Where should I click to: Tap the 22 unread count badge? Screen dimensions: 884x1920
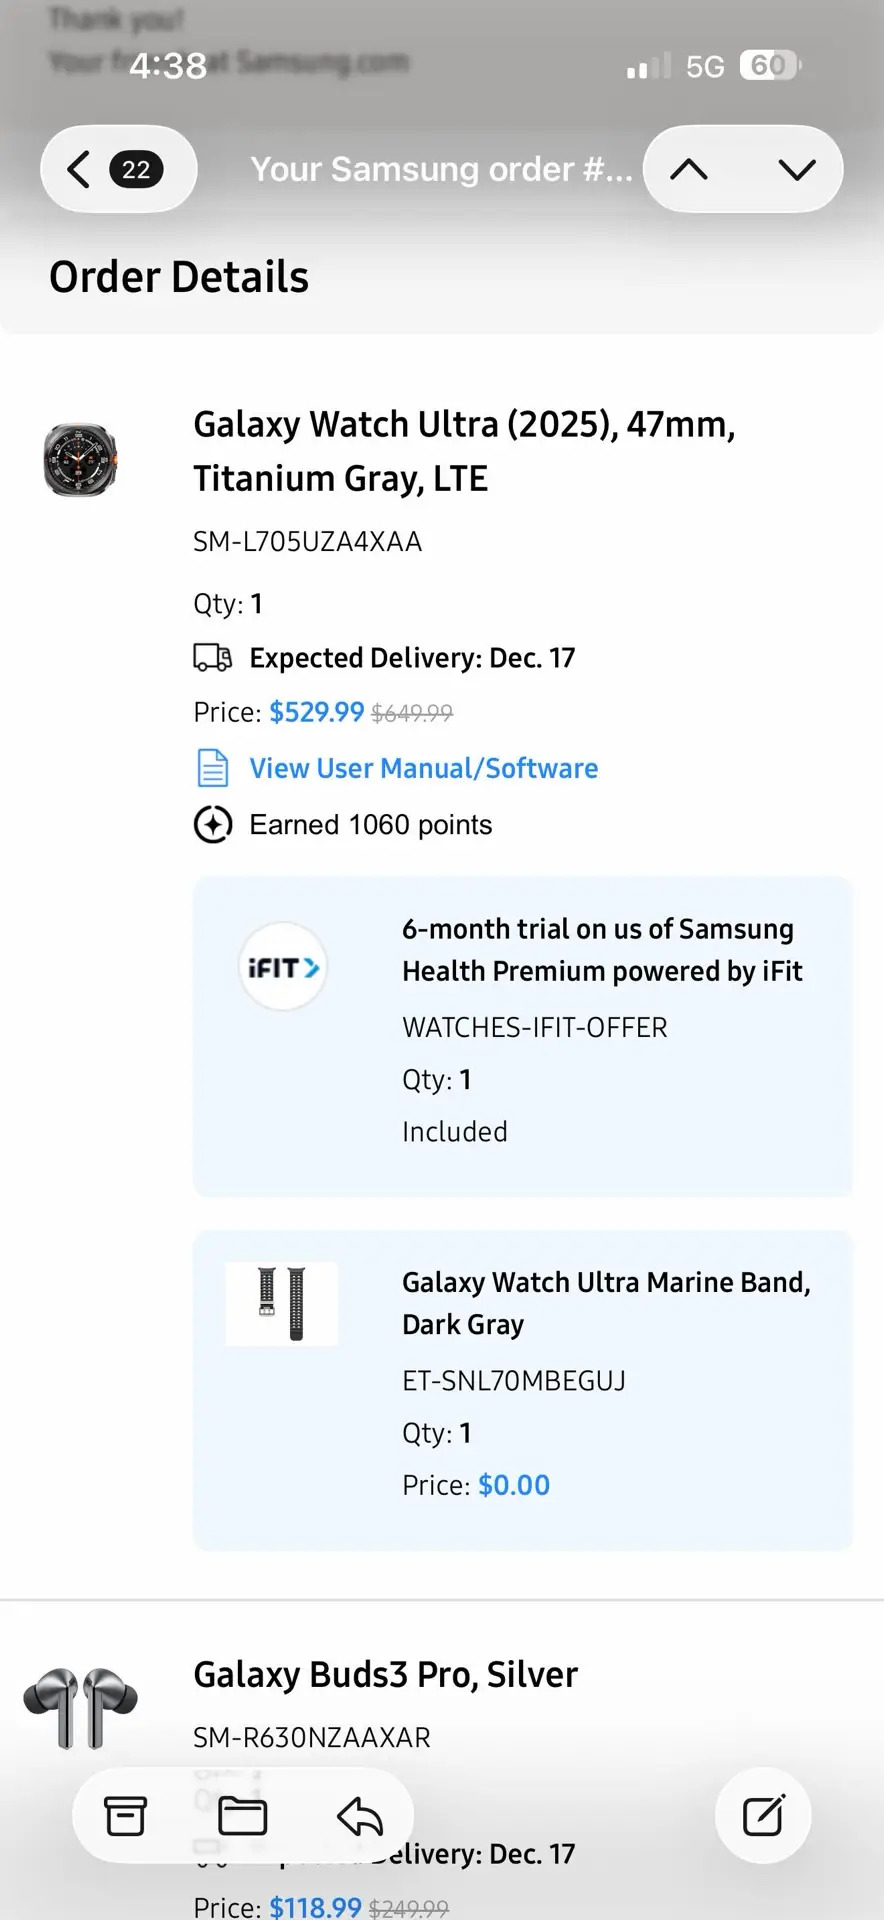coord(136,169)
